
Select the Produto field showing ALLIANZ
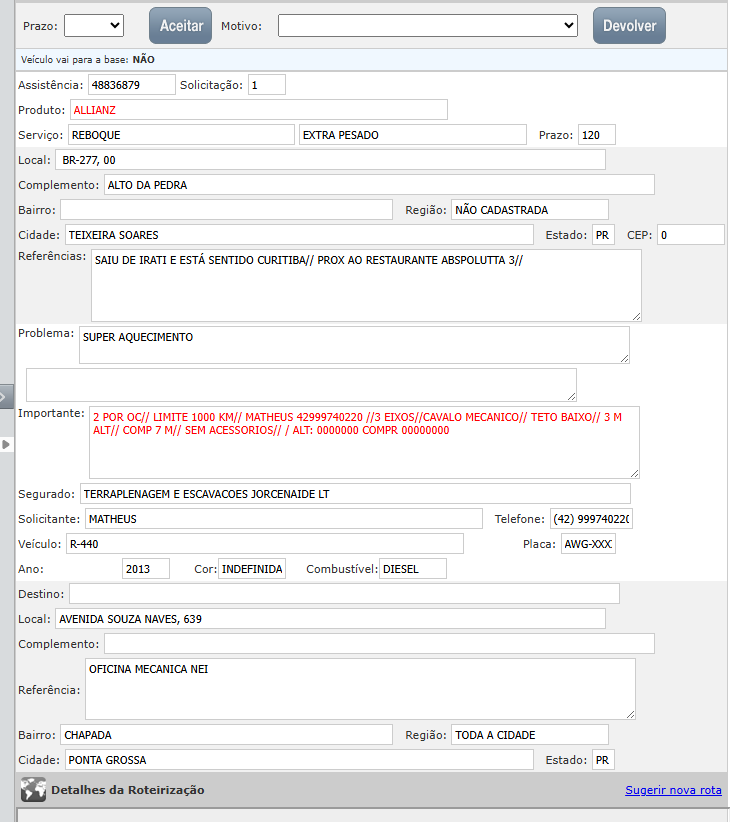pos(258,110)
